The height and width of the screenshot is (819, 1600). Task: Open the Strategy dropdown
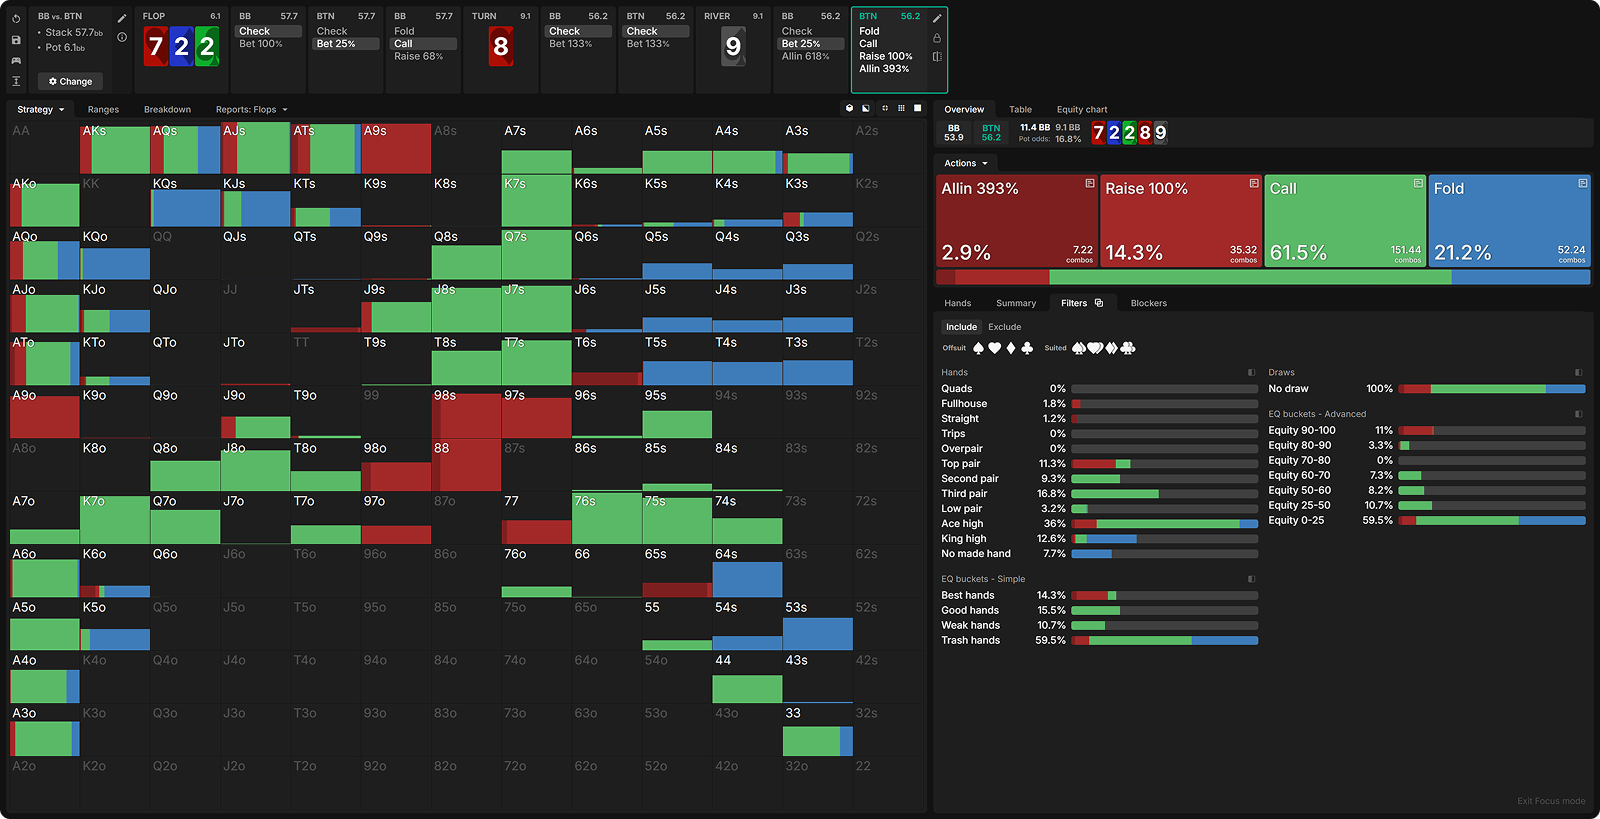point(40,110)
